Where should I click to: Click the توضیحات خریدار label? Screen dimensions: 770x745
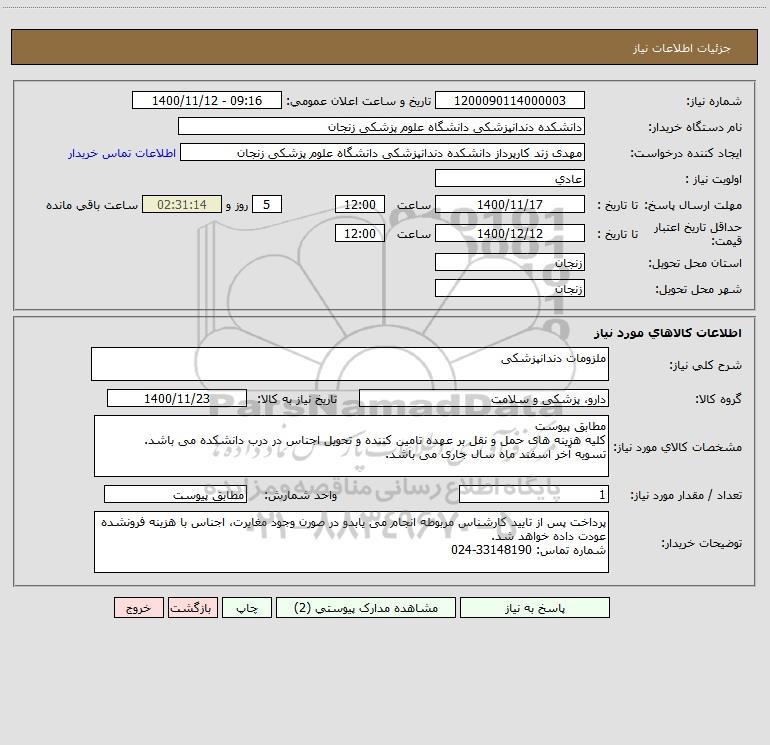tap(701, 543)
